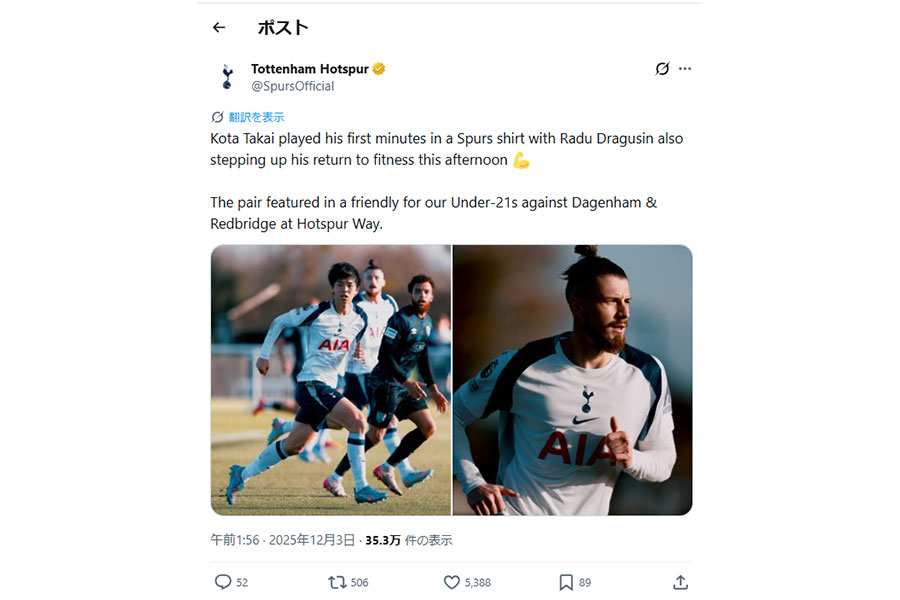Viewport: 900px width, 600px height.
Task: Click the Tottenham Hotspur display name
Action: pyautogui.click(x=310, y=69)
